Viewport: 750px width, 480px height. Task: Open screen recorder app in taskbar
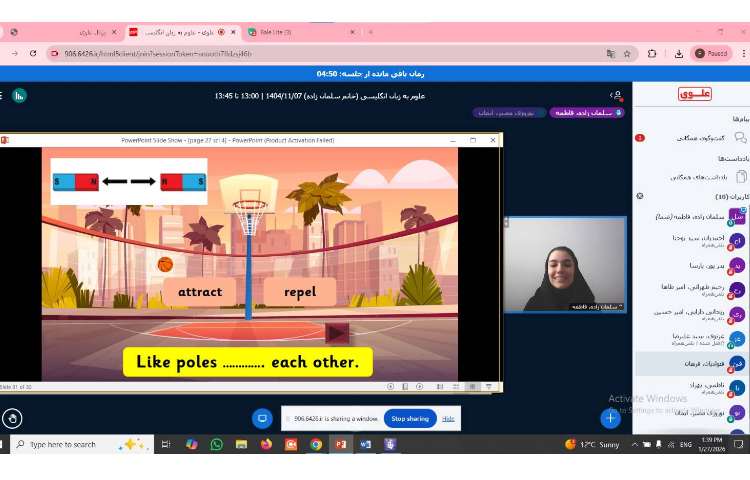(x=291, y=445)
